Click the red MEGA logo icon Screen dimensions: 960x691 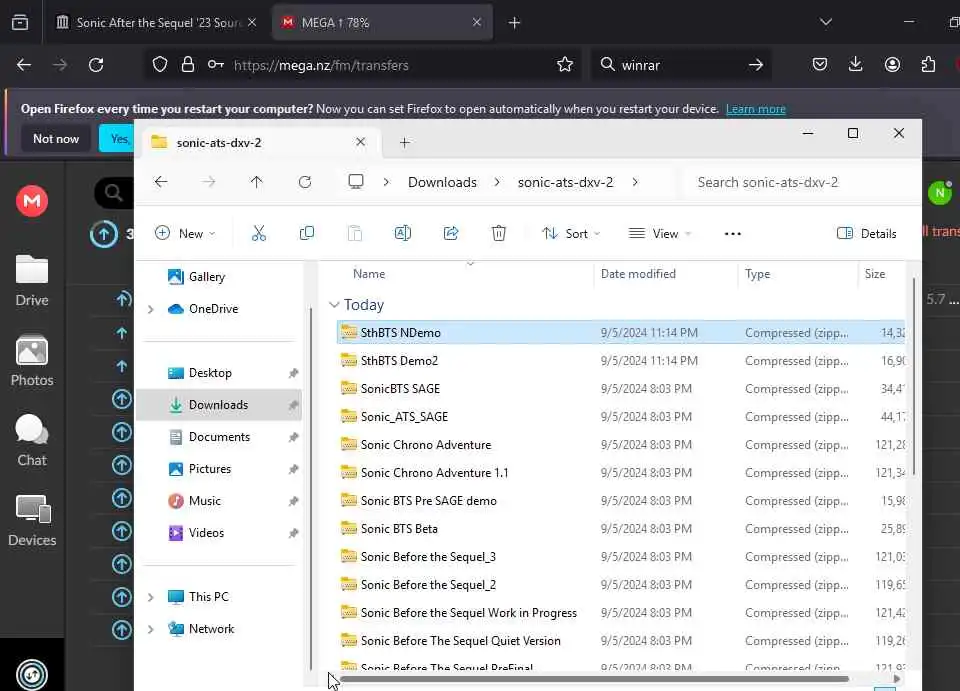[x=32, y=200]
